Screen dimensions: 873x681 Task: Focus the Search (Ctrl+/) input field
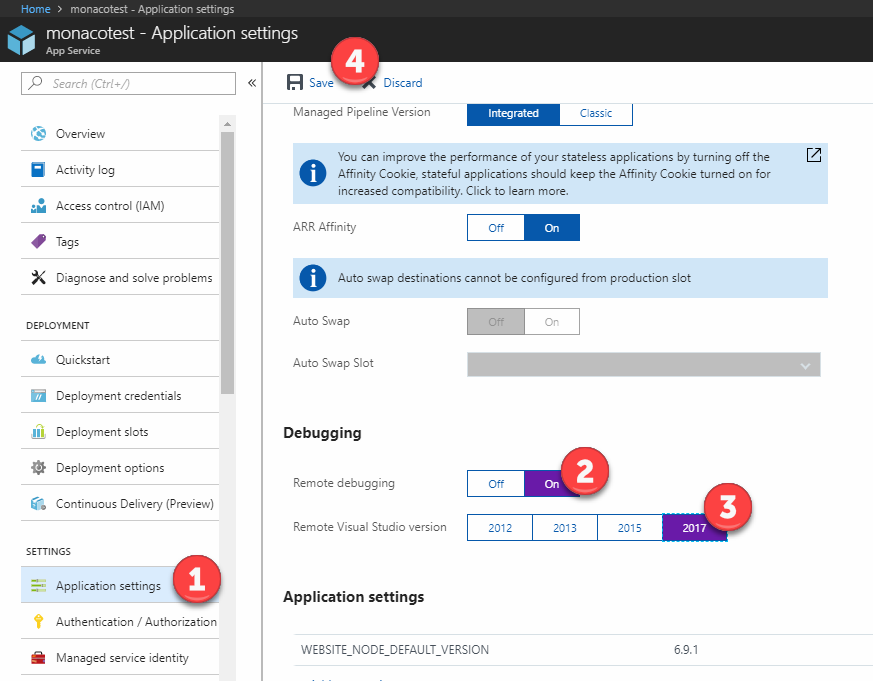129,84
